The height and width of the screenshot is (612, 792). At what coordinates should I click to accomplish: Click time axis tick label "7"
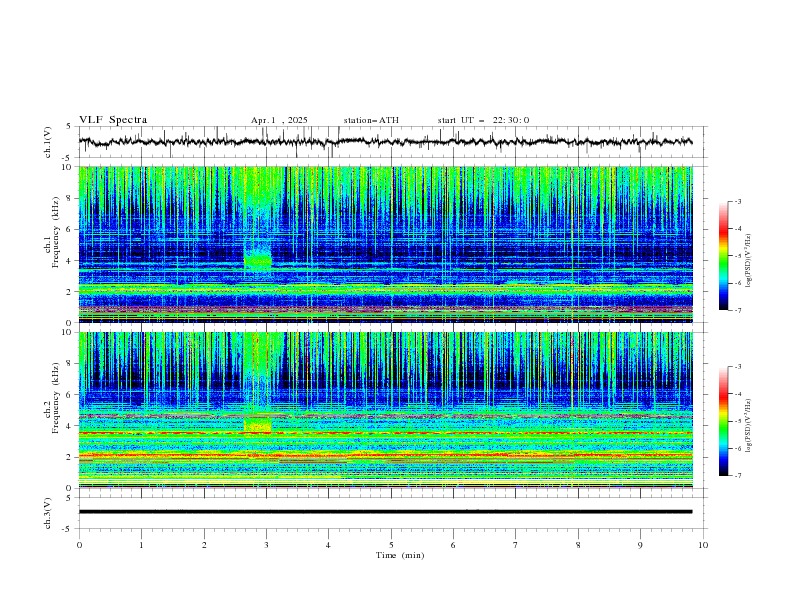point(516,545)
